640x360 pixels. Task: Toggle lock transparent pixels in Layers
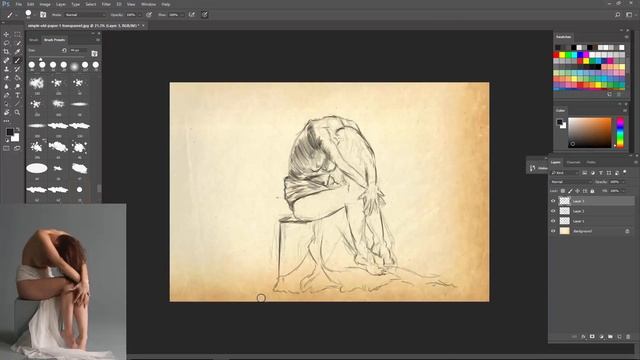coord(563,191)
